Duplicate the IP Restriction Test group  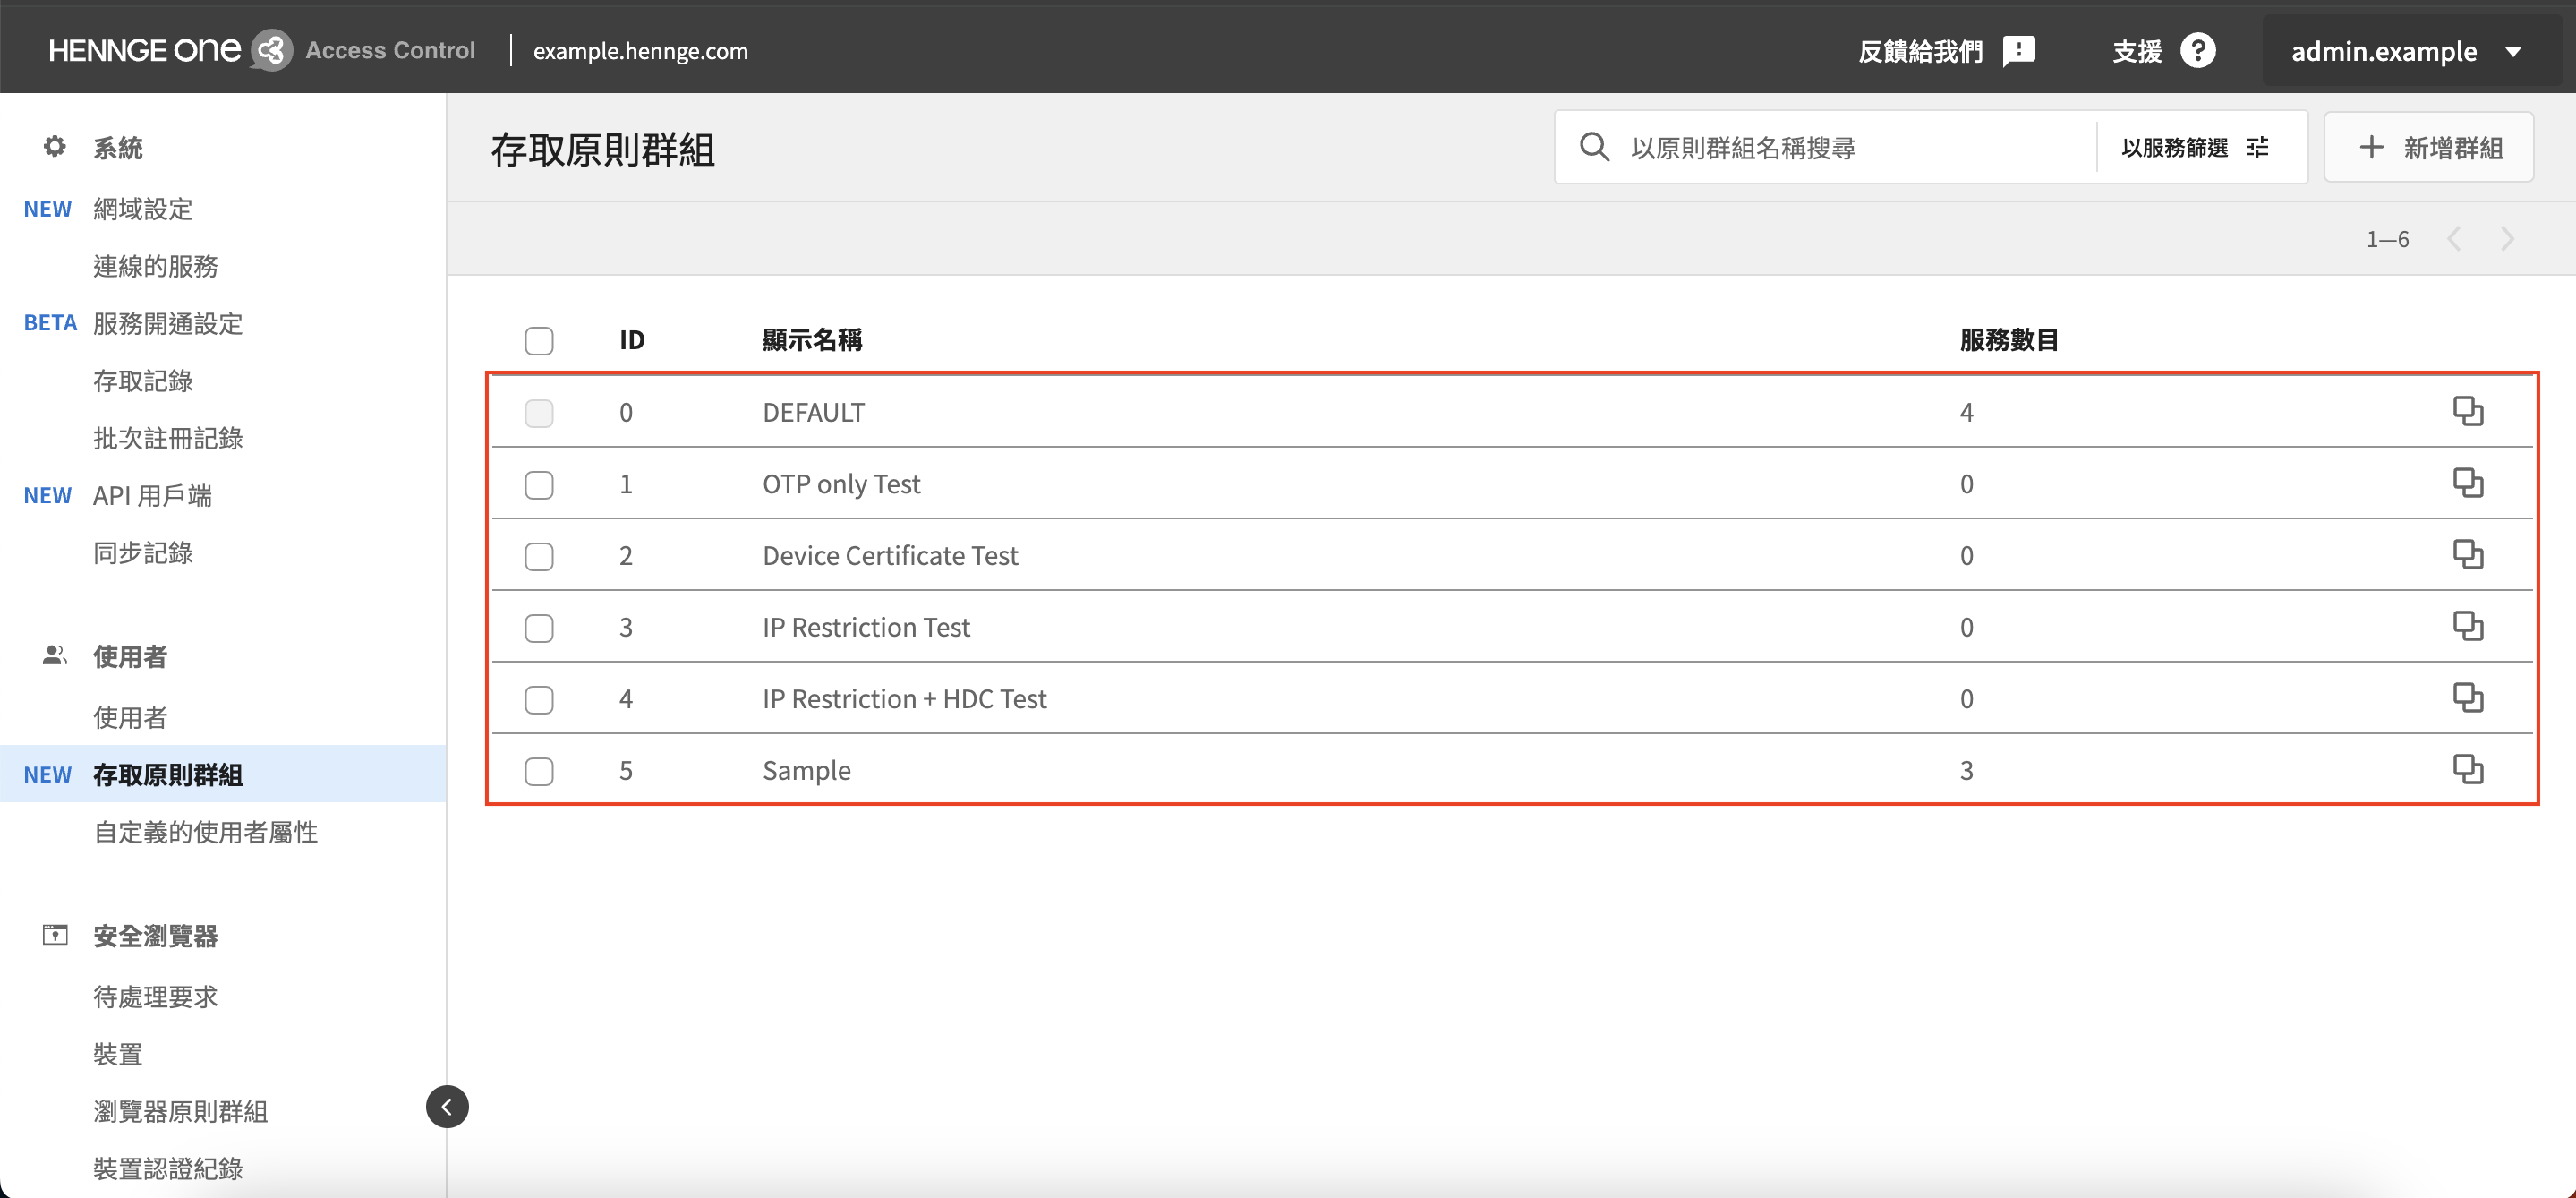pos(2467,626)
